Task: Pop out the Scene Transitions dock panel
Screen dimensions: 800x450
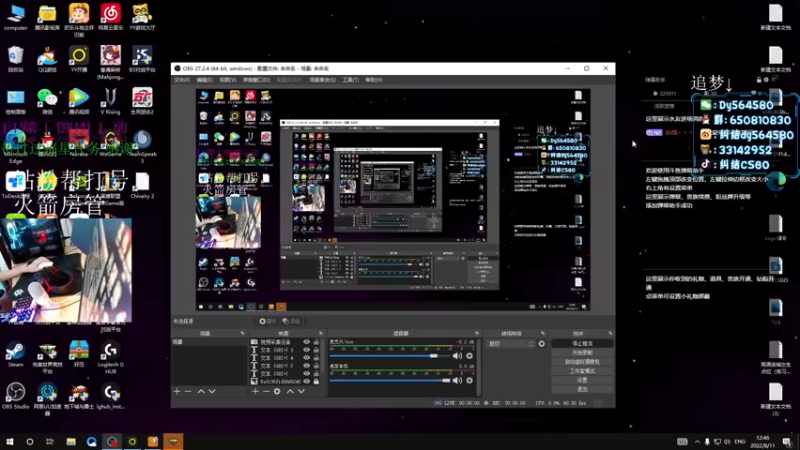Action: [x=543, y=334]
